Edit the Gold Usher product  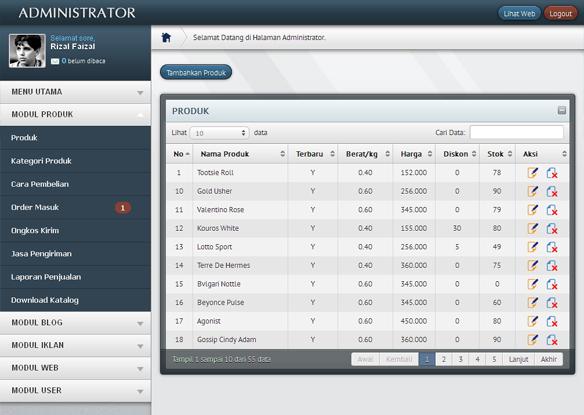coord(533,191)
